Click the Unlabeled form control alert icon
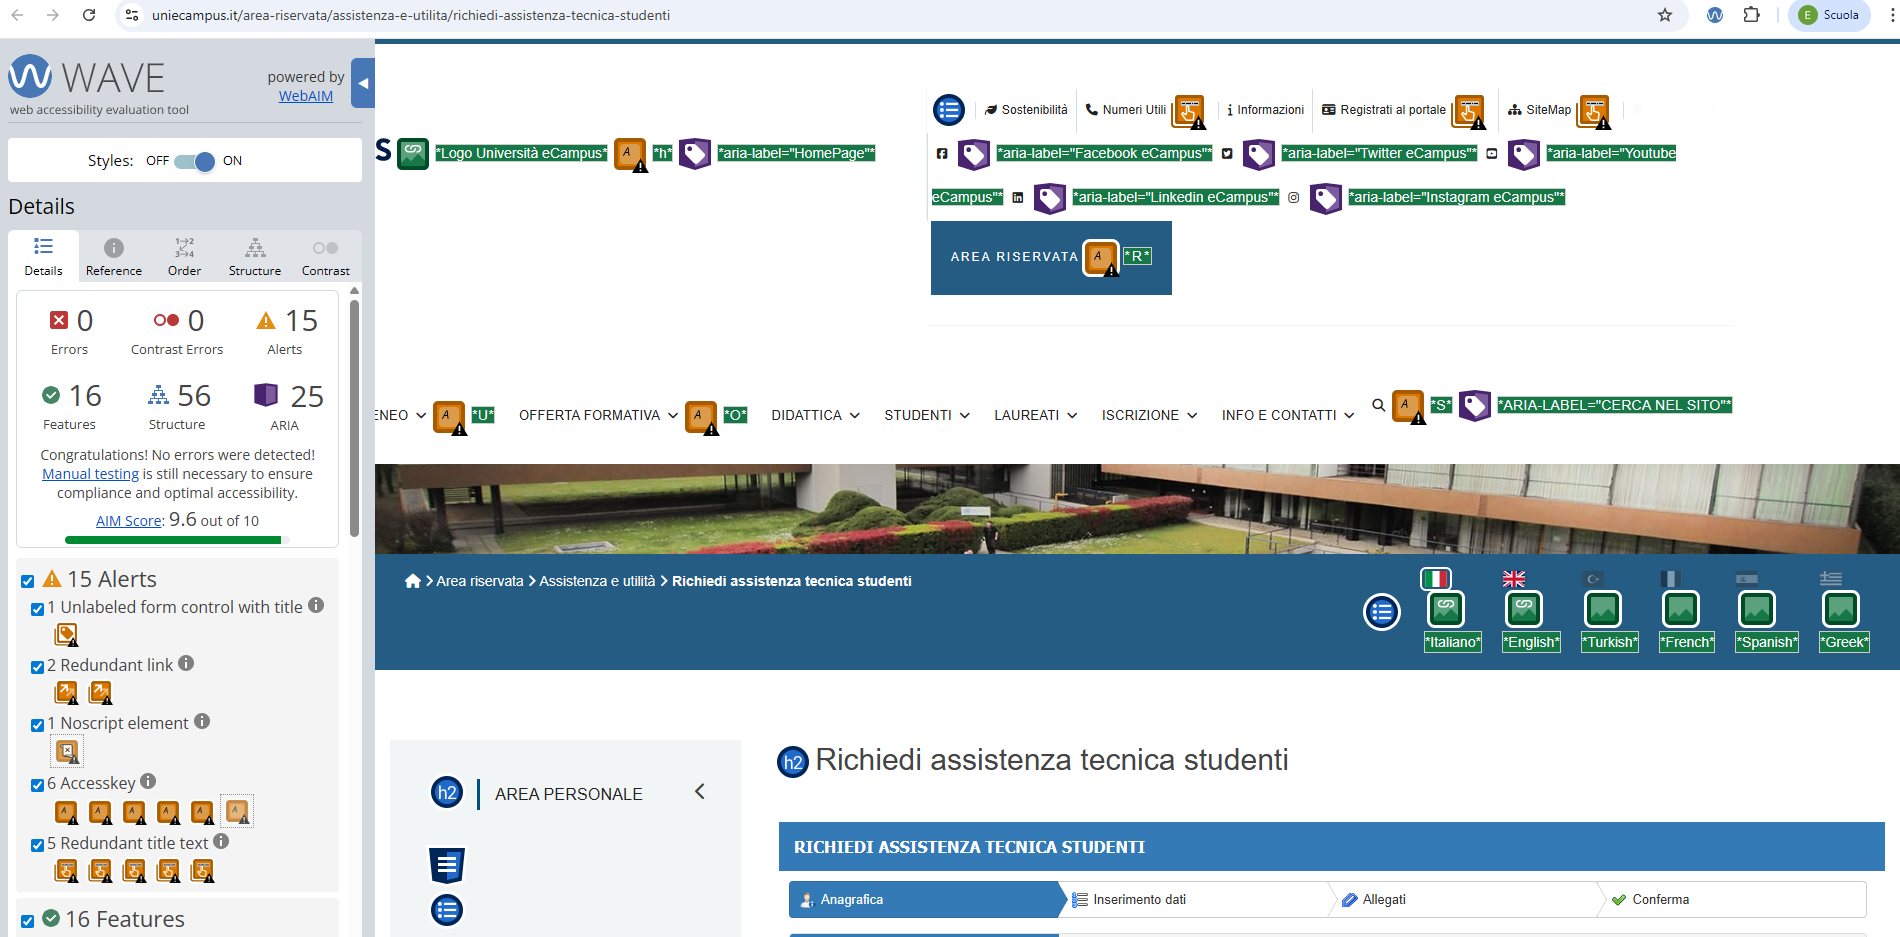 (x=66, y=635)
